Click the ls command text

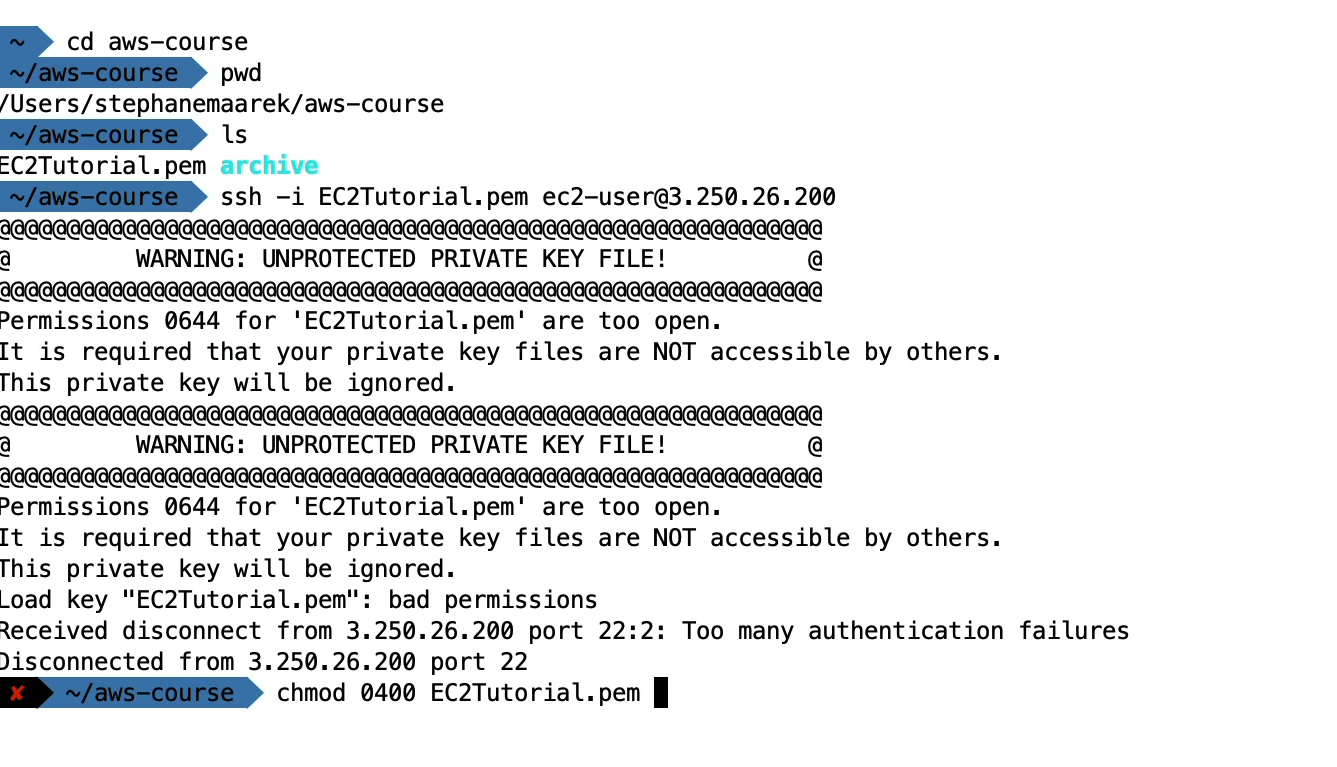point(234,135)
